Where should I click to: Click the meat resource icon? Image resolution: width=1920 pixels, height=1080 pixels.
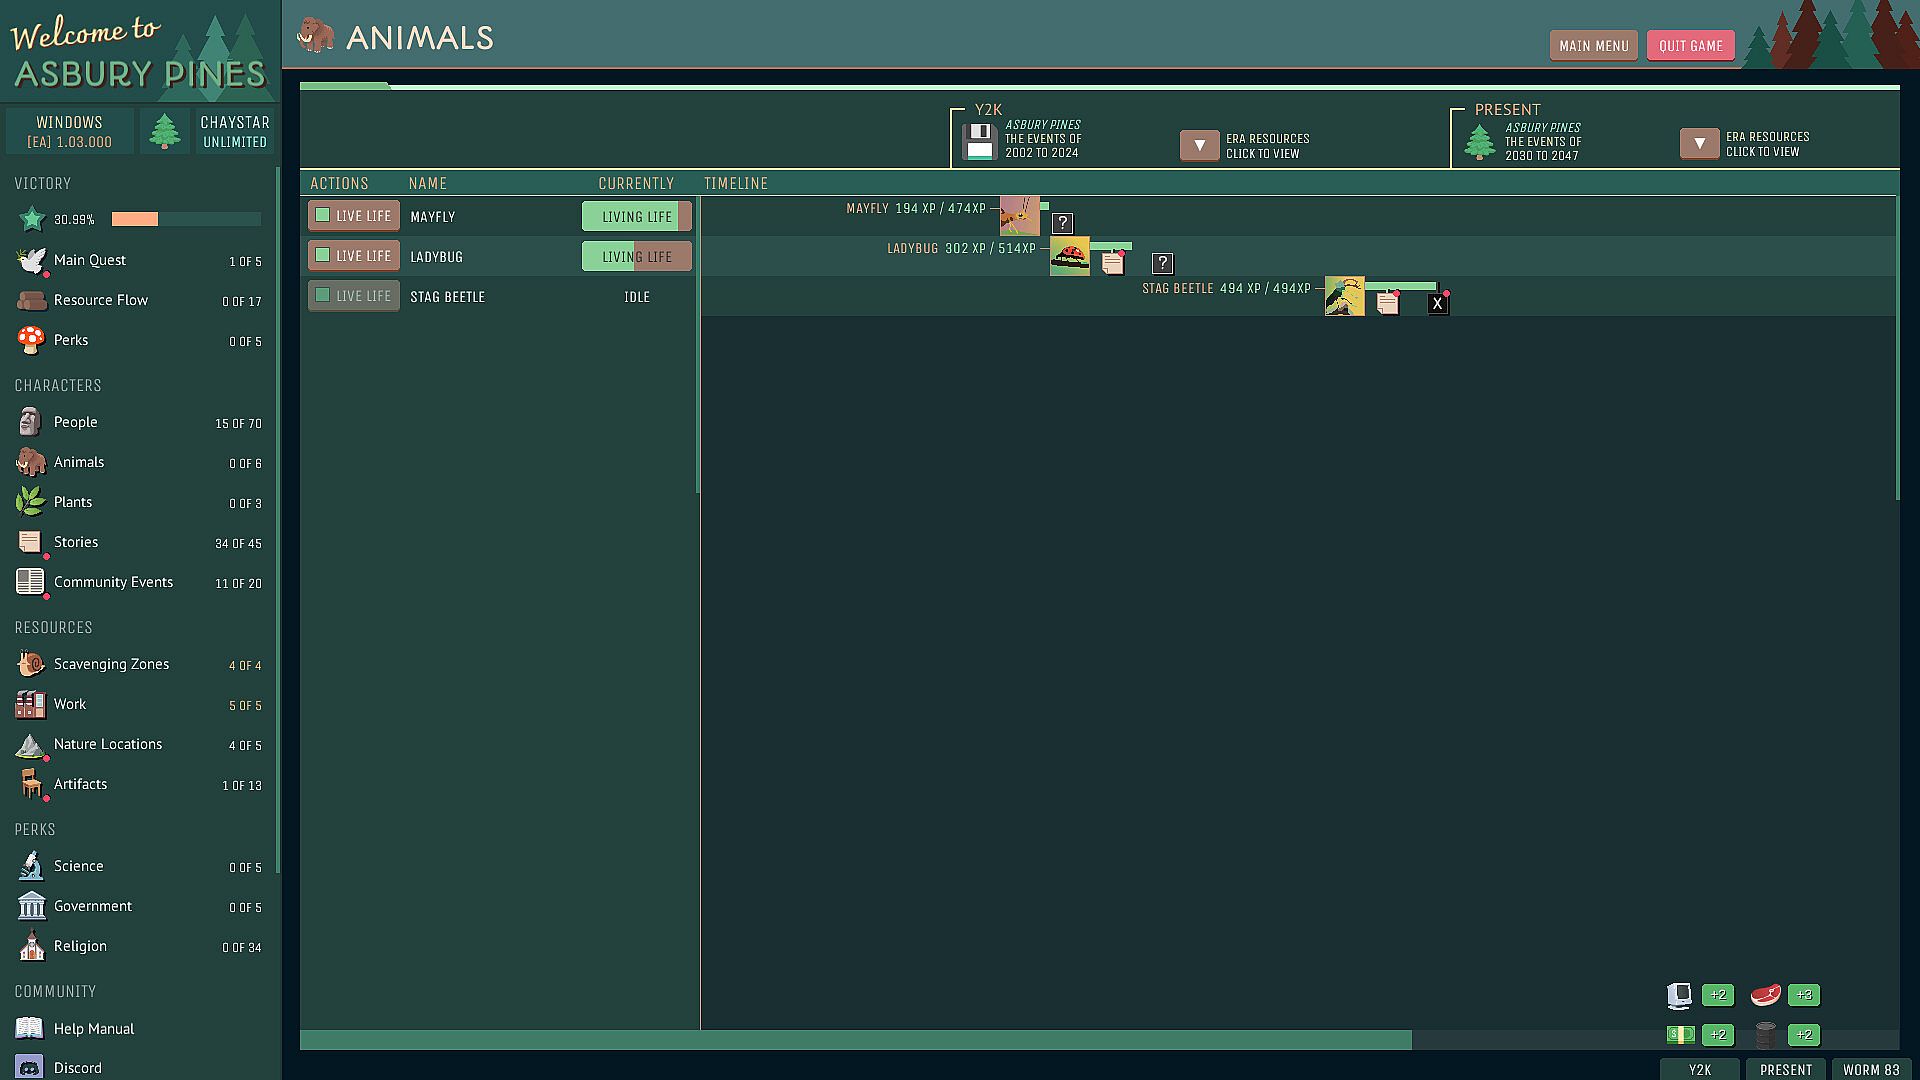click(x=1765, y=995)
